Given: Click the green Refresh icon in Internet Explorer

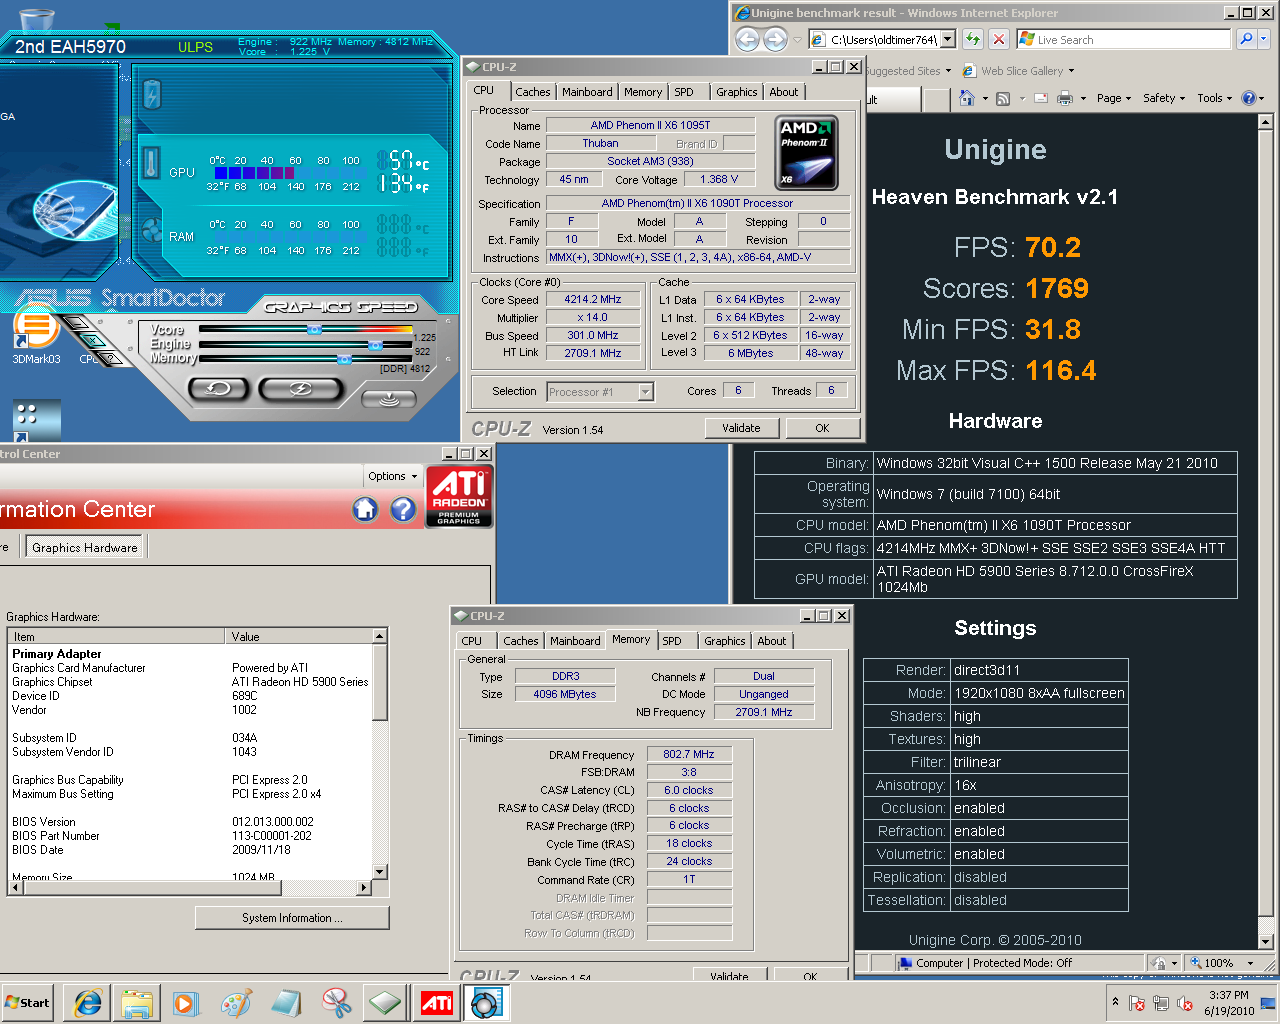Looking at the screenshot, I should (973, 39).
